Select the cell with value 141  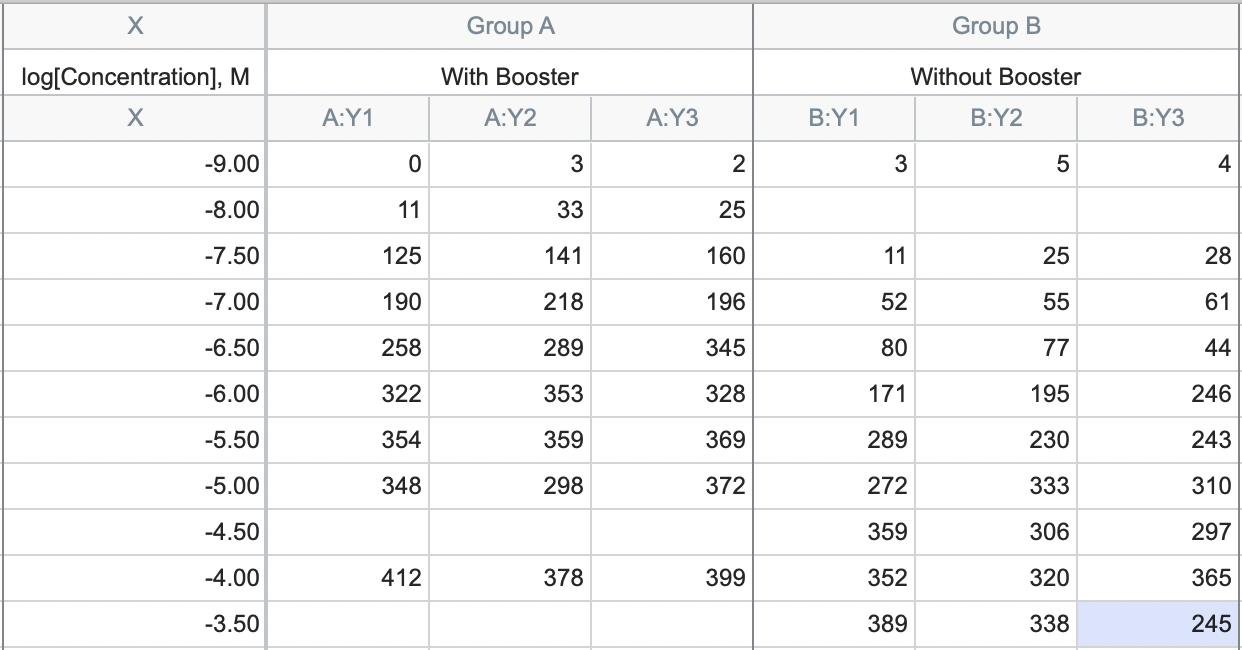click(510, 256)
